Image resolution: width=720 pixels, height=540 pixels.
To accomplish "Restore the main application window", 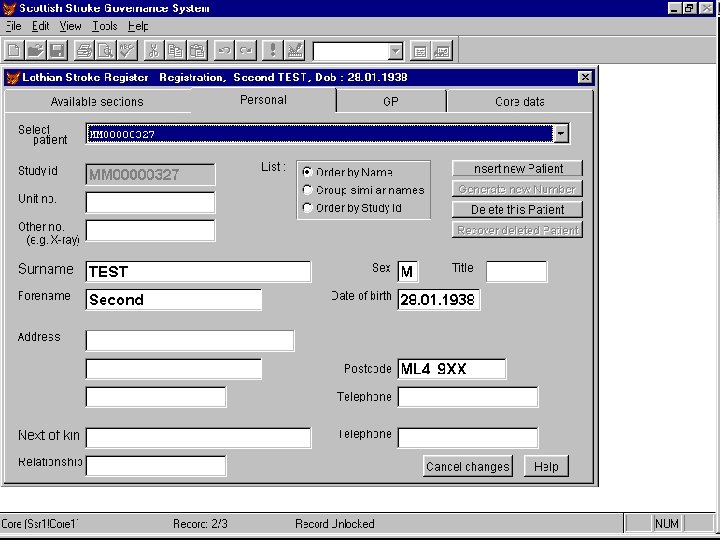I will click(x=690, y=8).
